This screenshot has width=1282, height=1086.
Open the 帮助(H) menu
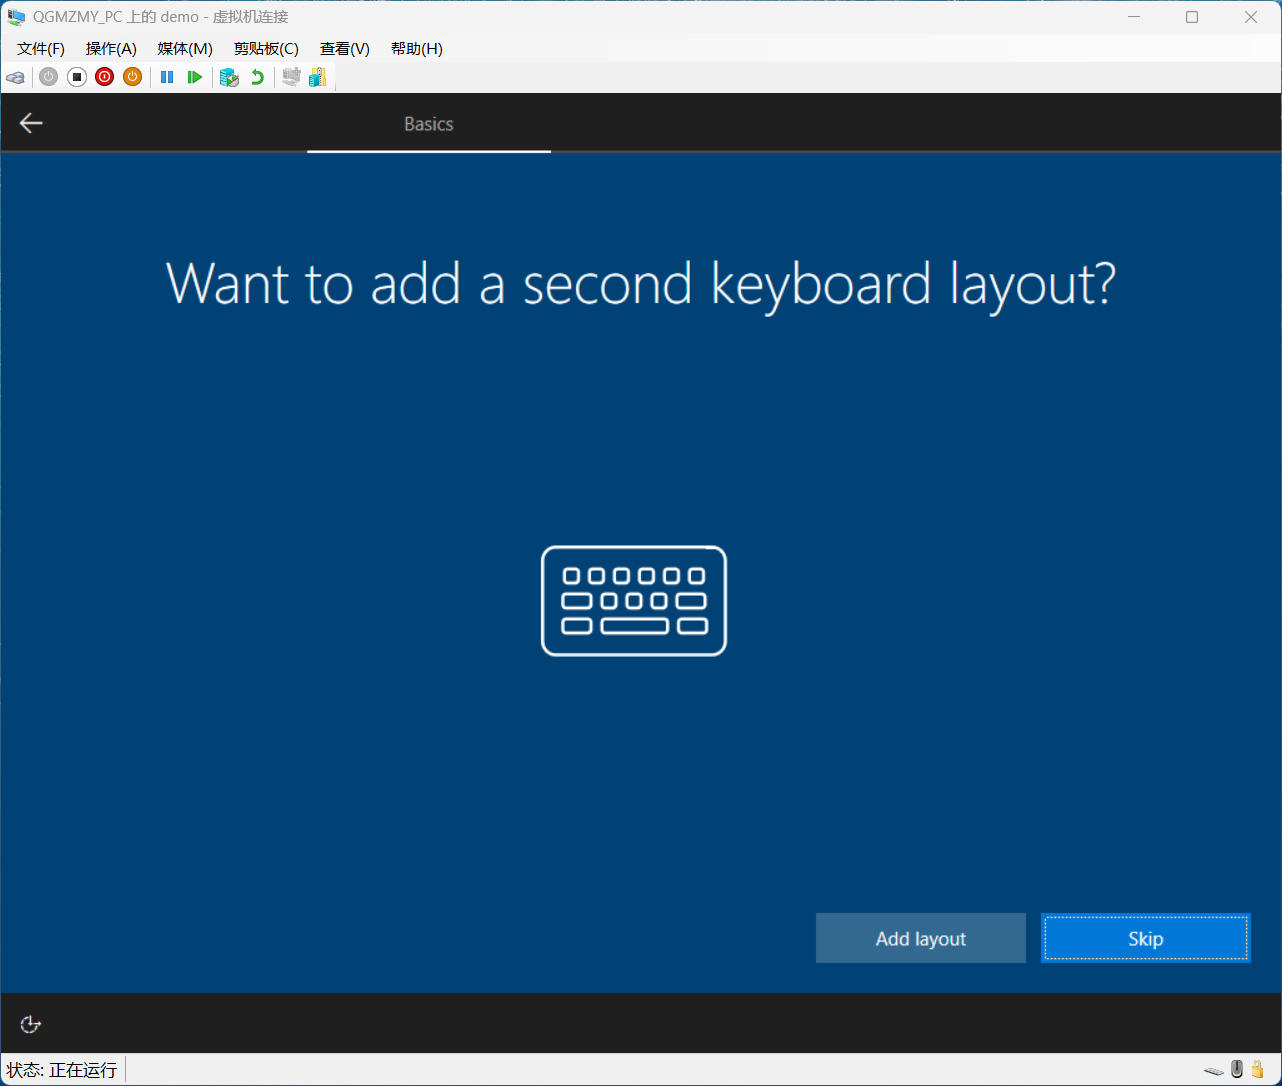tap(417, 49)
